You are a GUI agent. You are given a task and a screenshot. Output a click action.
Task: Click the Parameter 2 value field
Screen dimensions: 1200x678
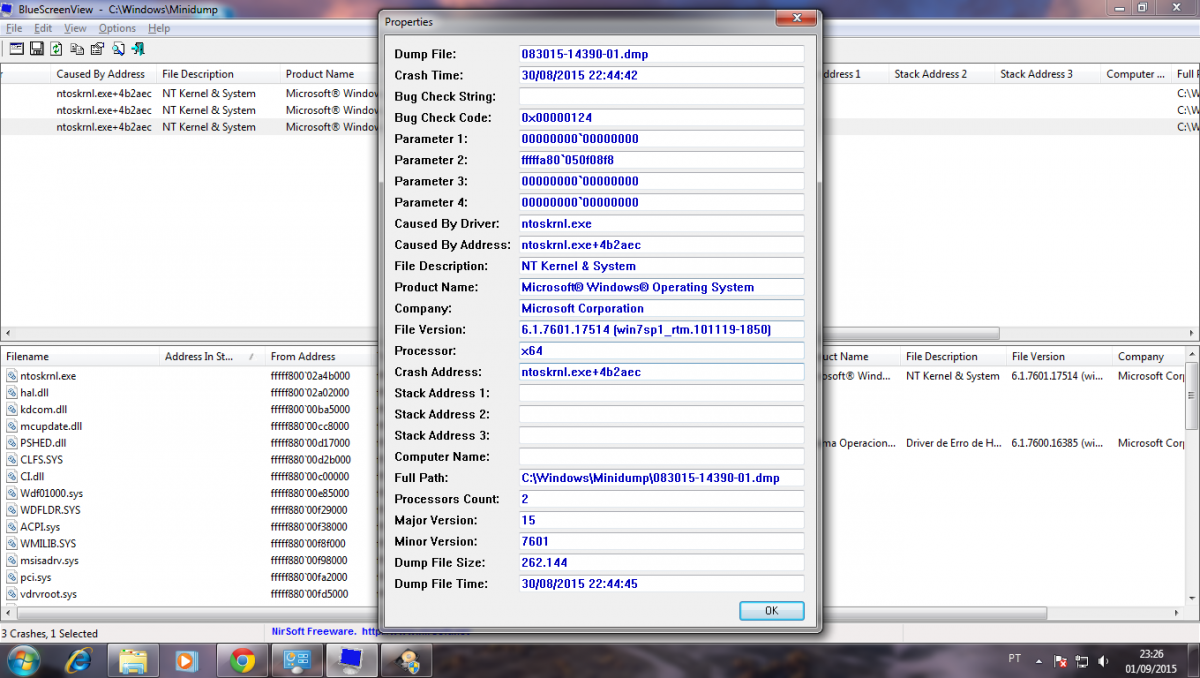[661, 160]
